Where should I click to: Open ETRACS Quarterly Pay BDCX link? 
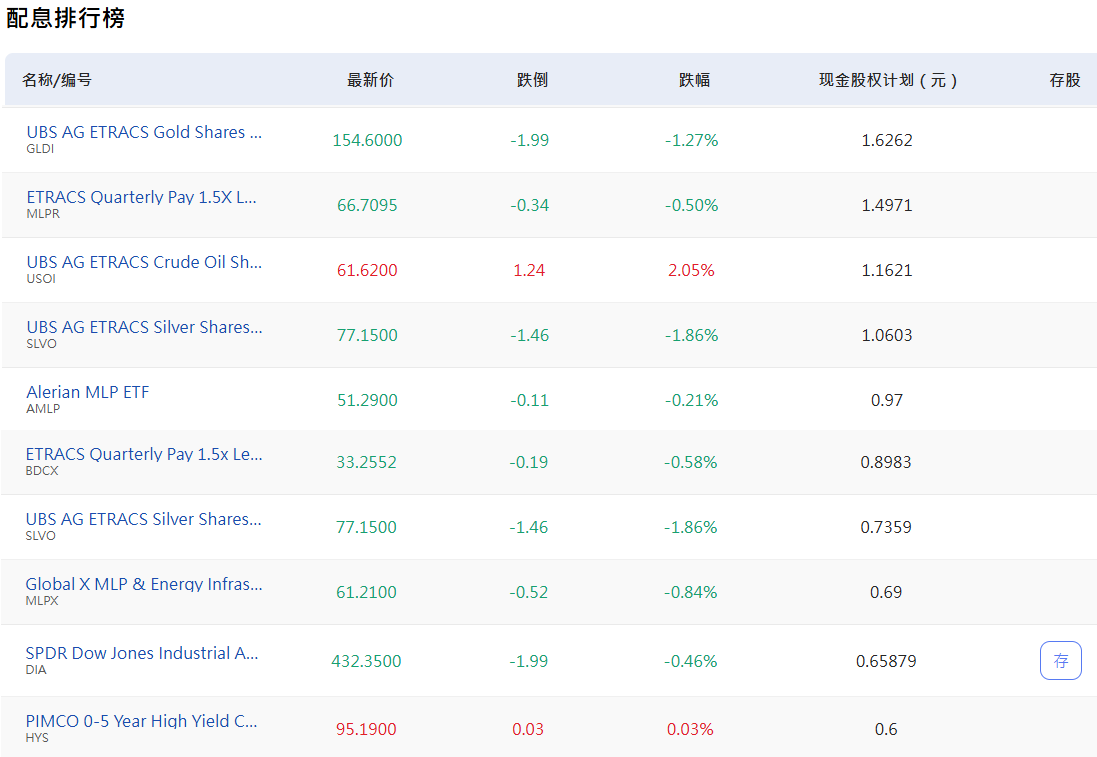(x=143, y=454)
